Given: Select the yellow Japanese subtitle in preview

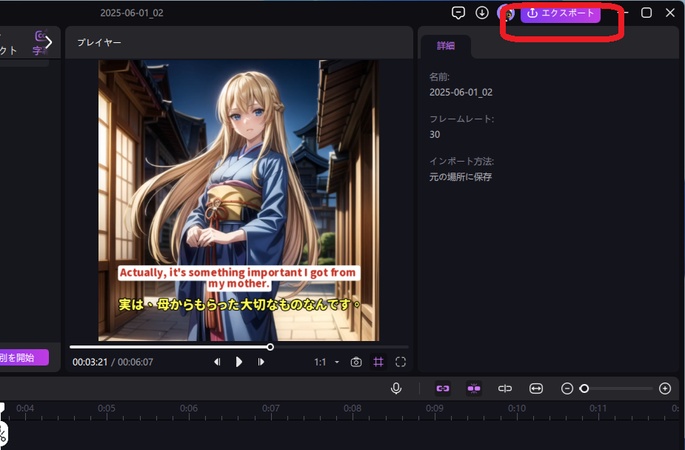Looking at the screenshot, I should 240,304.
